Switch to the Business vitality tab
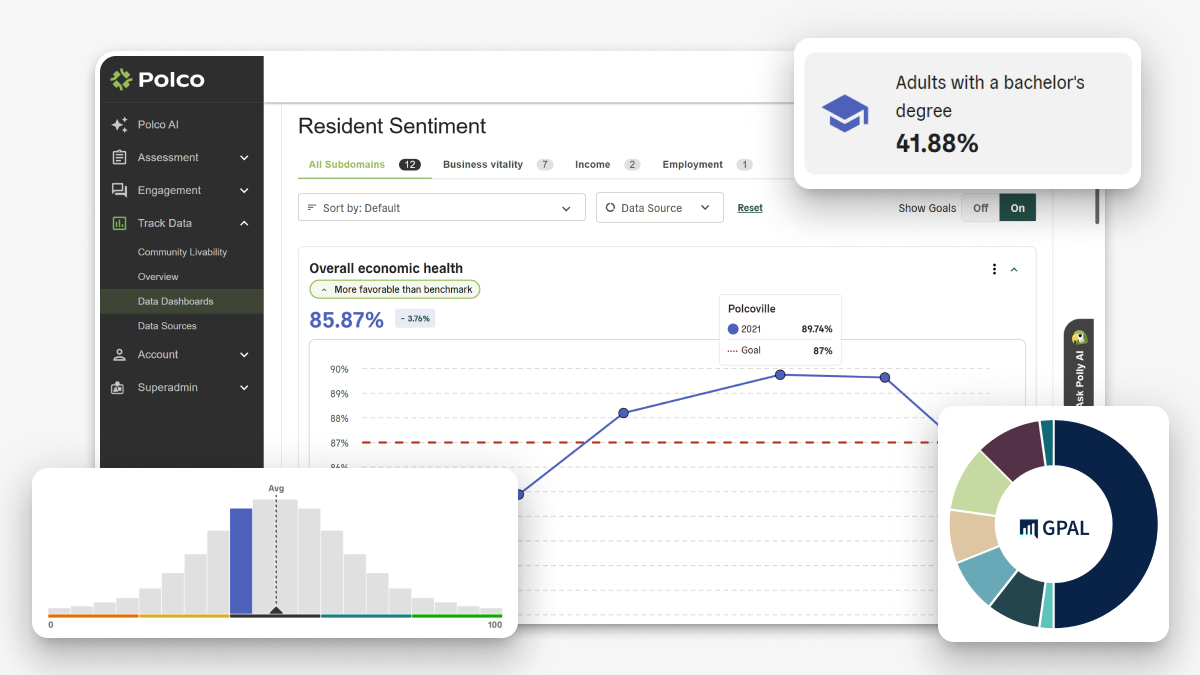Viewport: 1200px width, 675px height. (x=481, y=164)
